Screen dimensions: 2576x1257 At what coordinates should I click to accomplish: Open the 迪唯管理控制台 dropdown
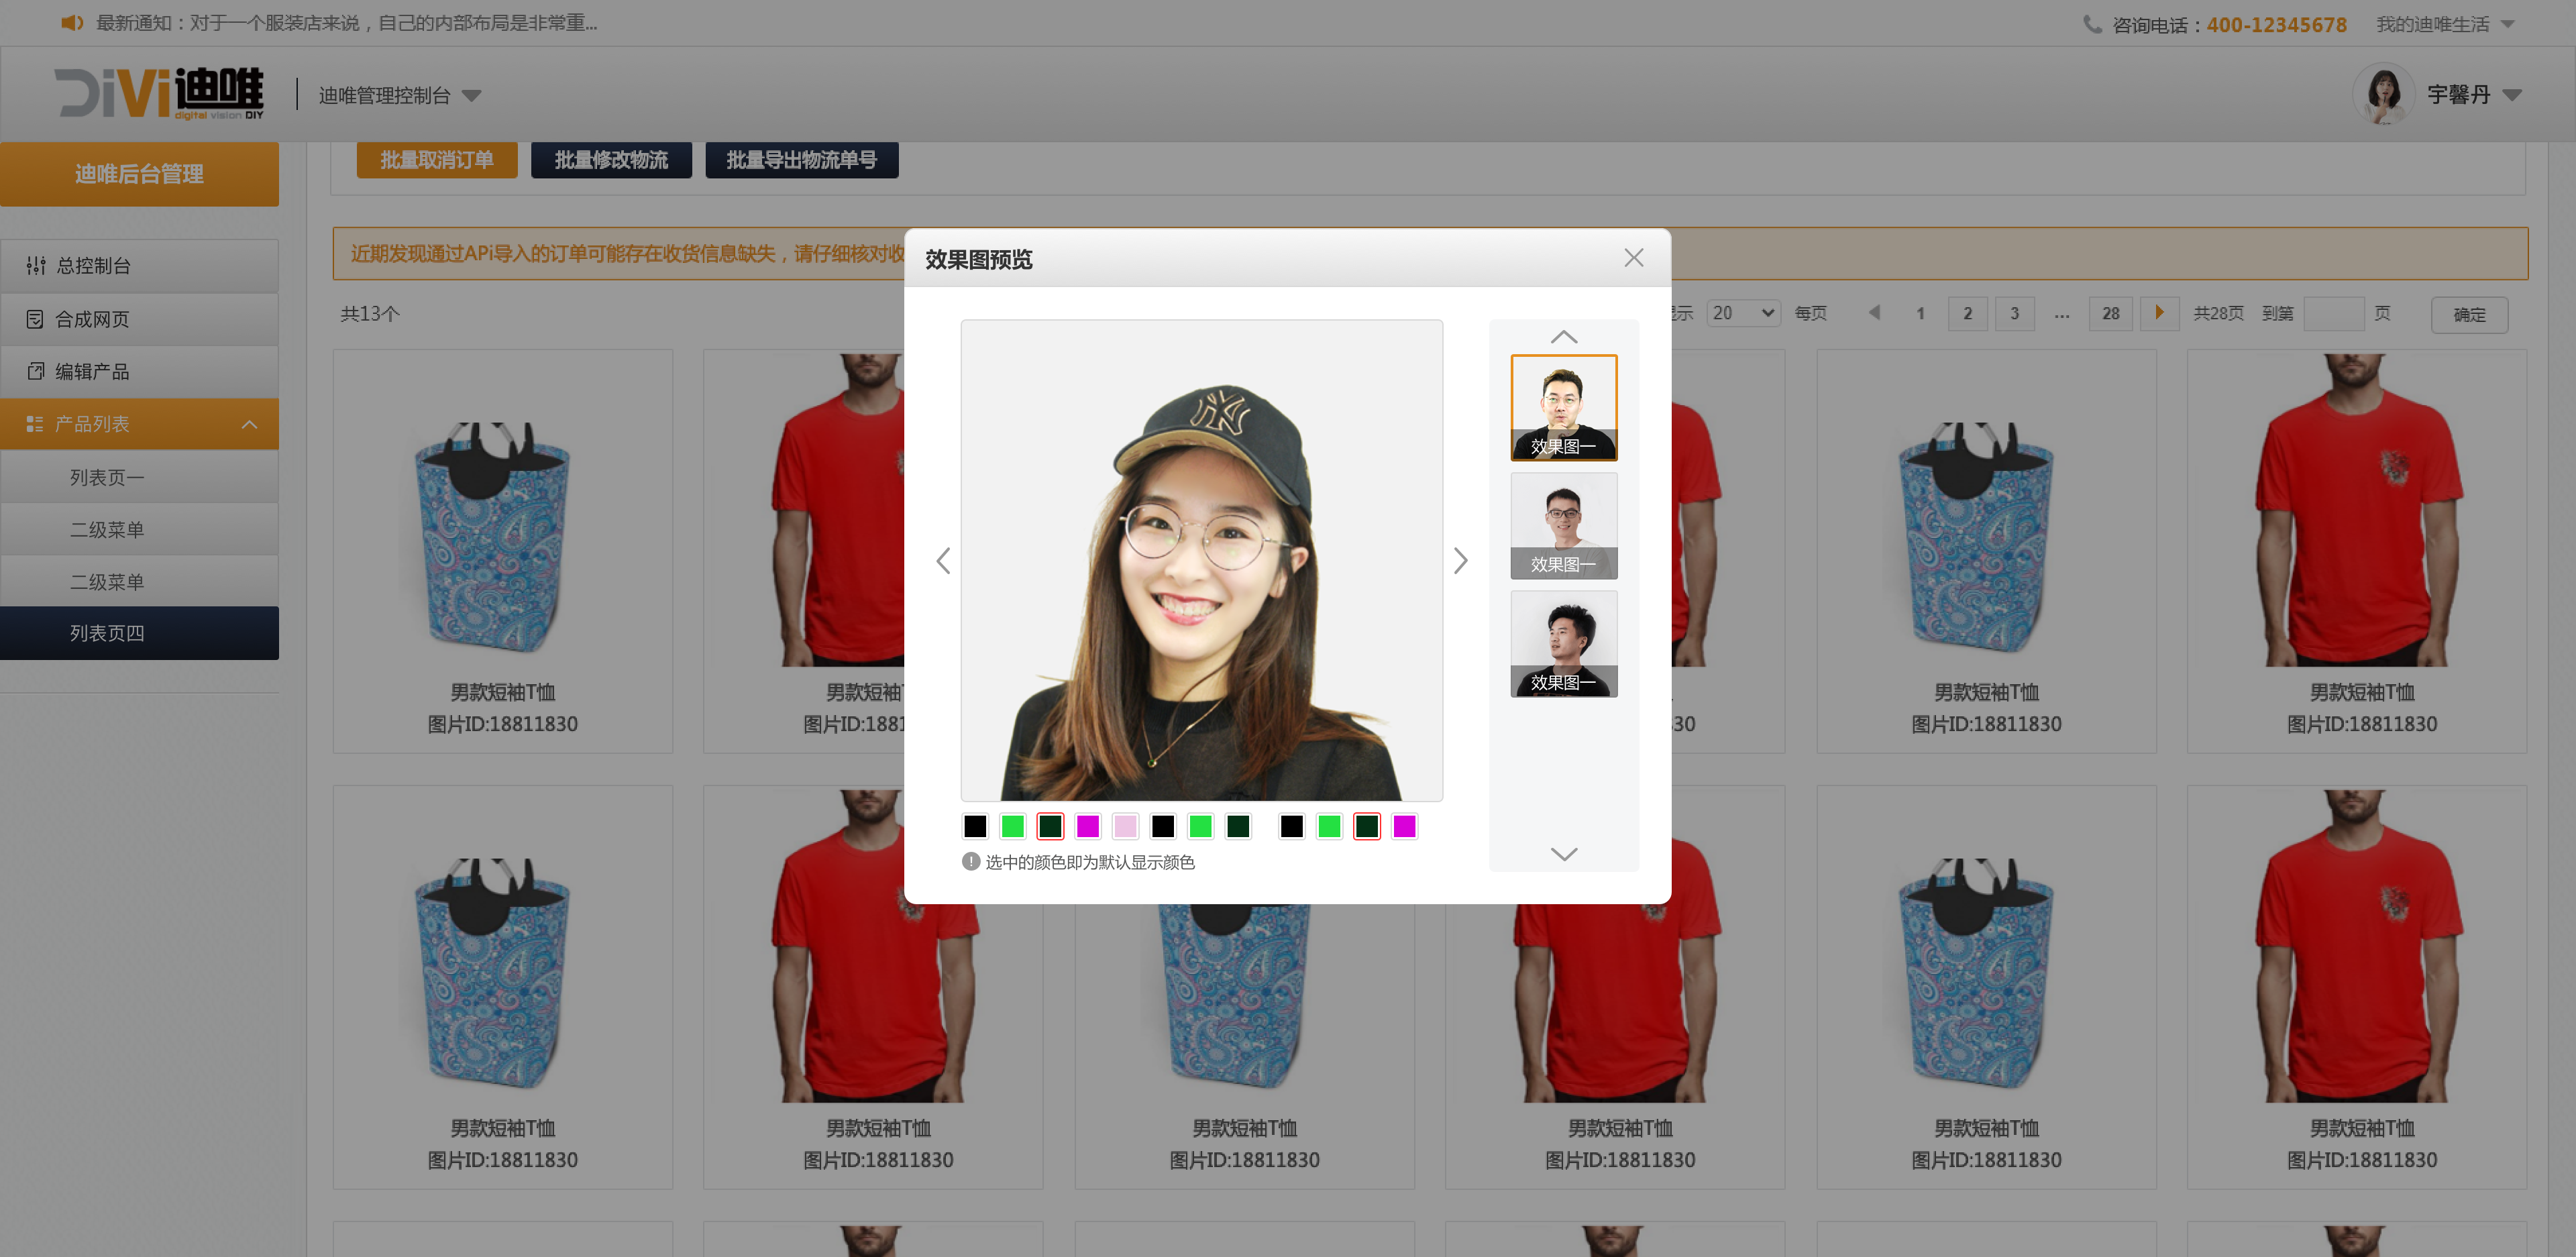point(471,96)
